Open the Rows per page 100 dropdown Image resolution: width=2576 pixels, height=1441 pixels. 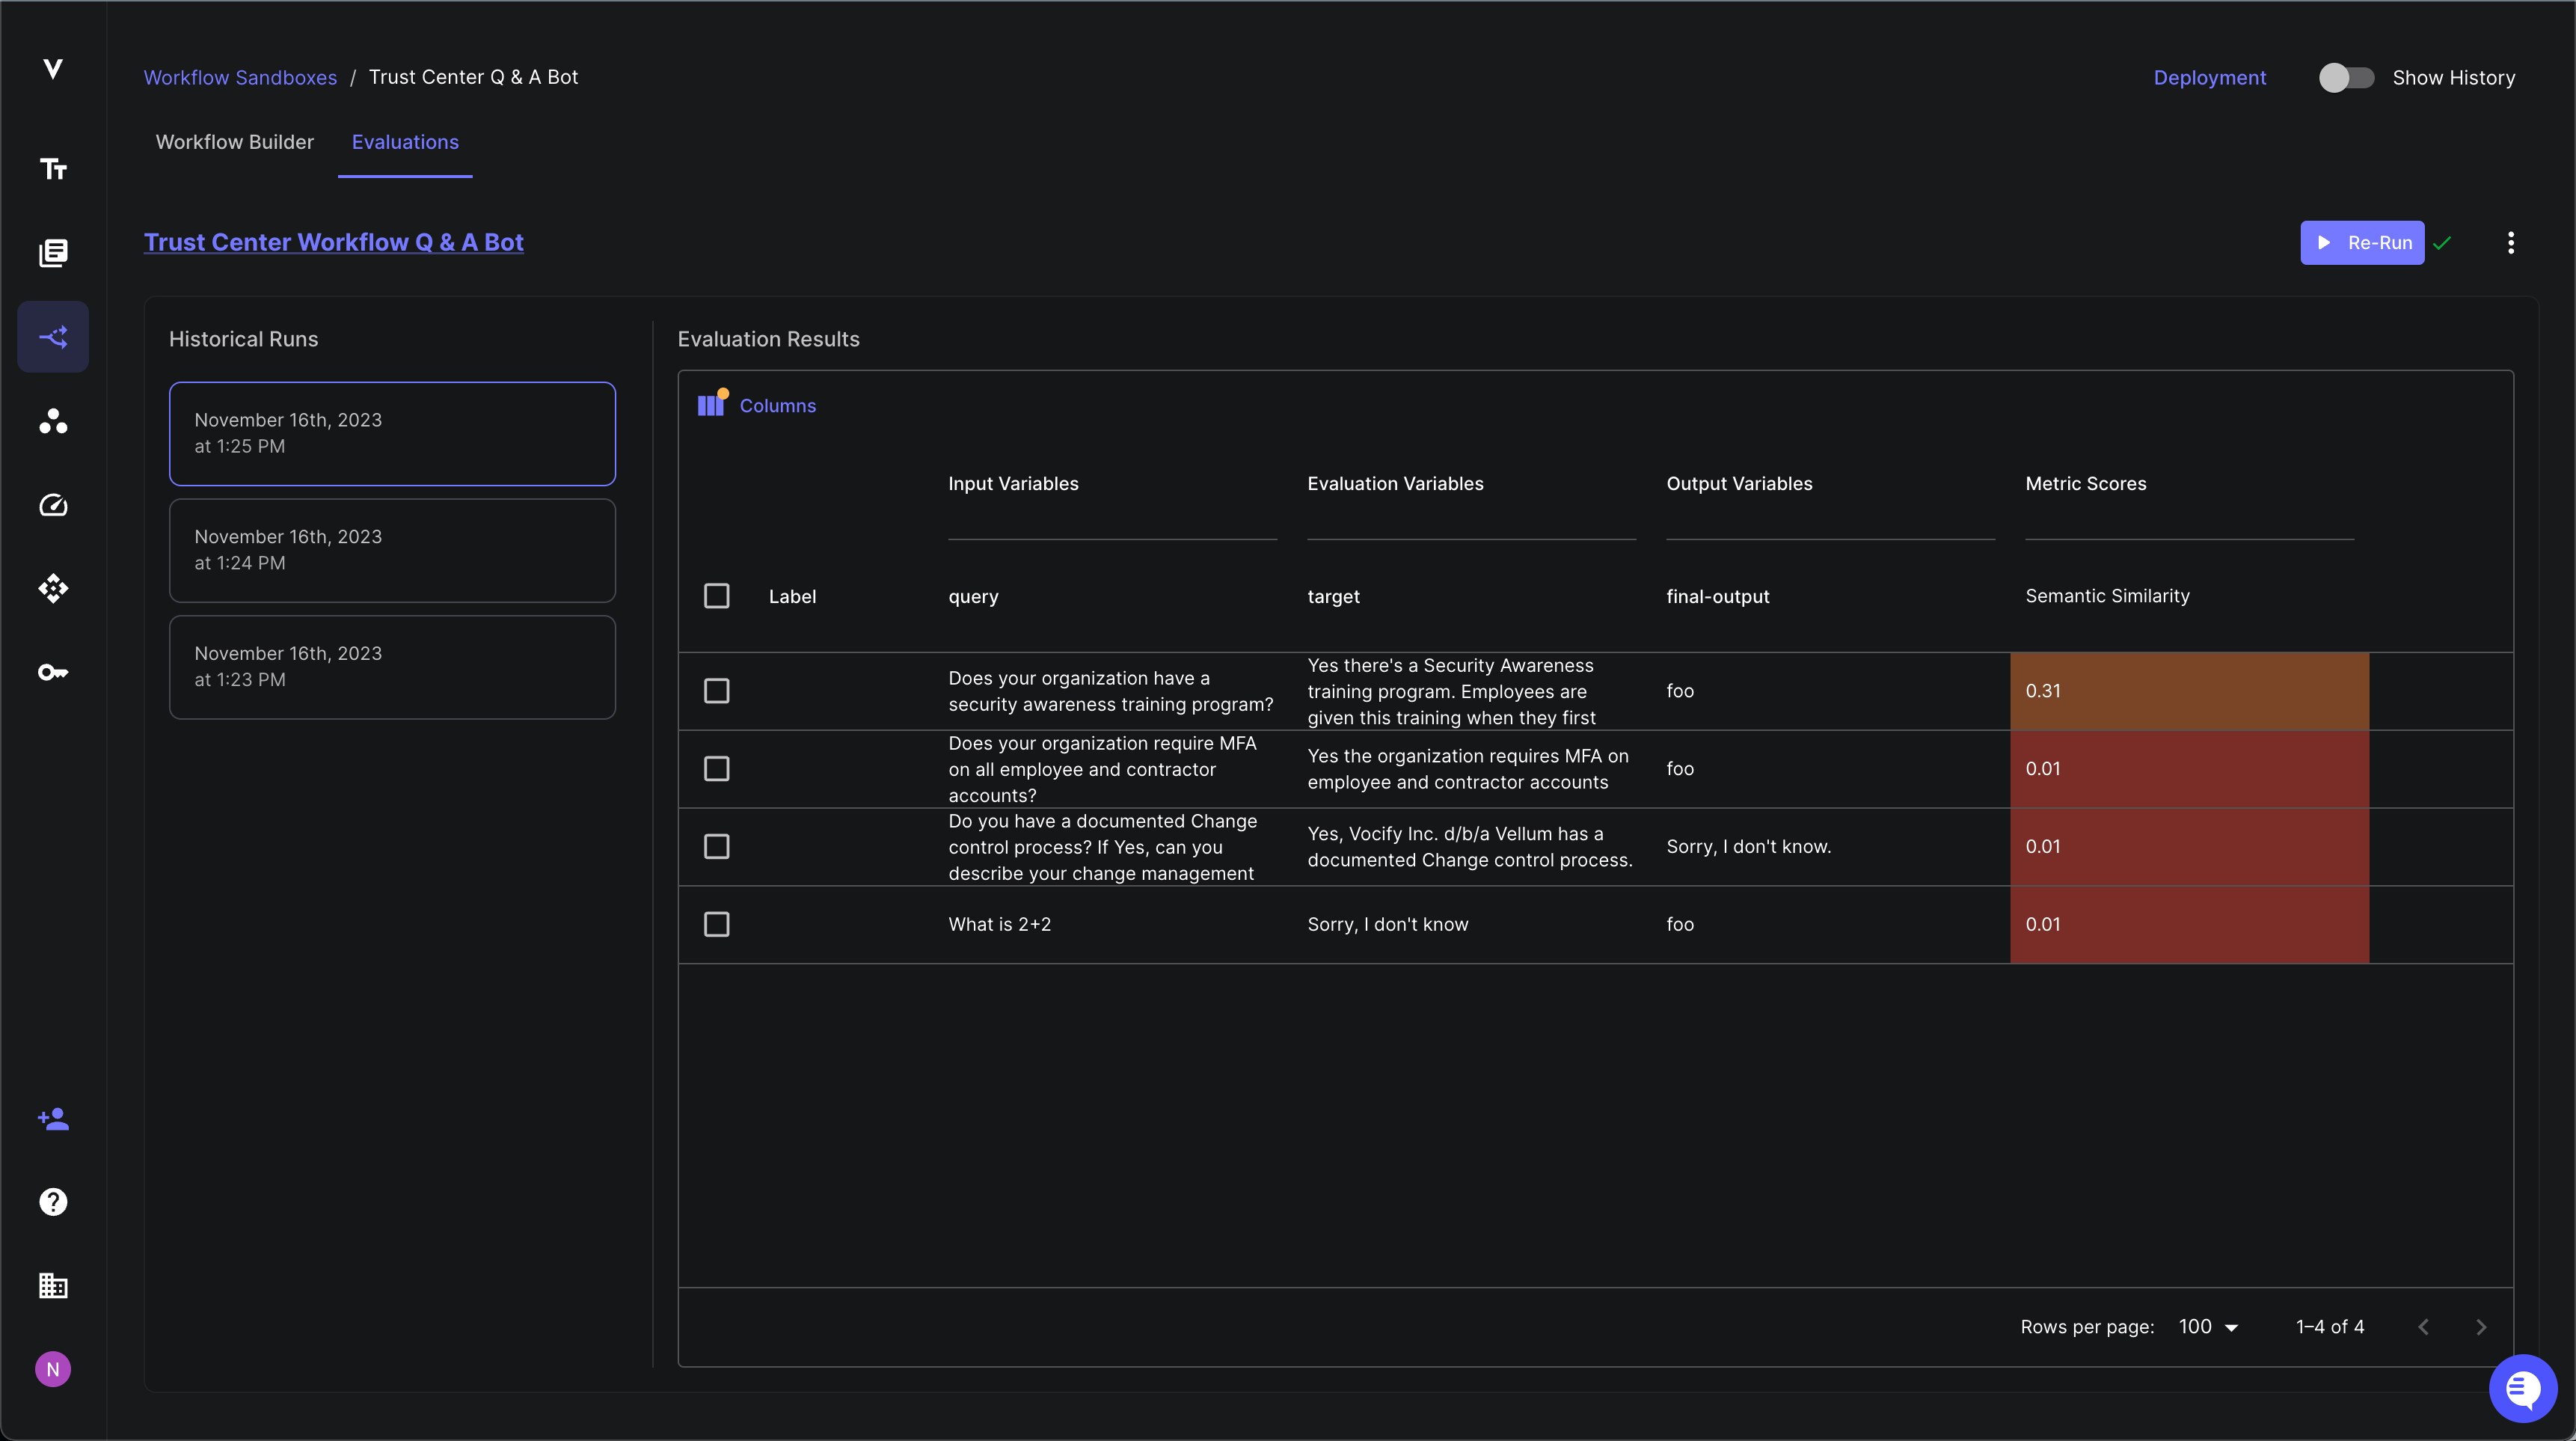click(x=2208, y=1327)
